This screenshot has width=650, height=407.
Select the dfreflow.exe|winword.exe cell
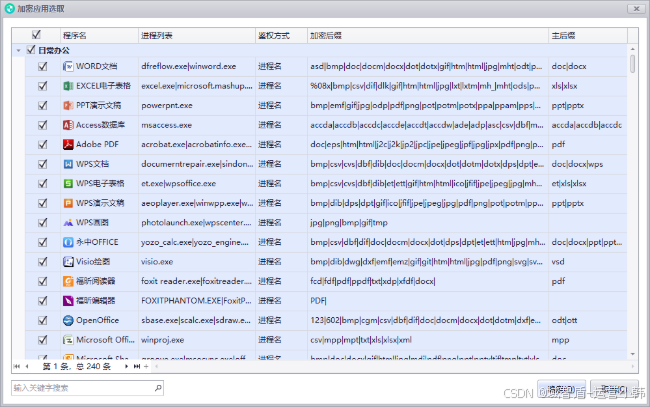(x=197, y=66)
